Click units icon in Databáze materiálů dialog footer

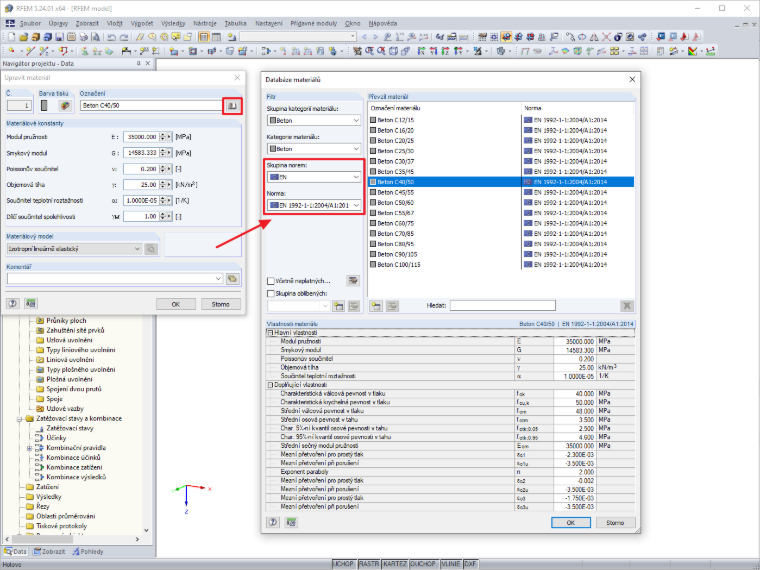291,522
